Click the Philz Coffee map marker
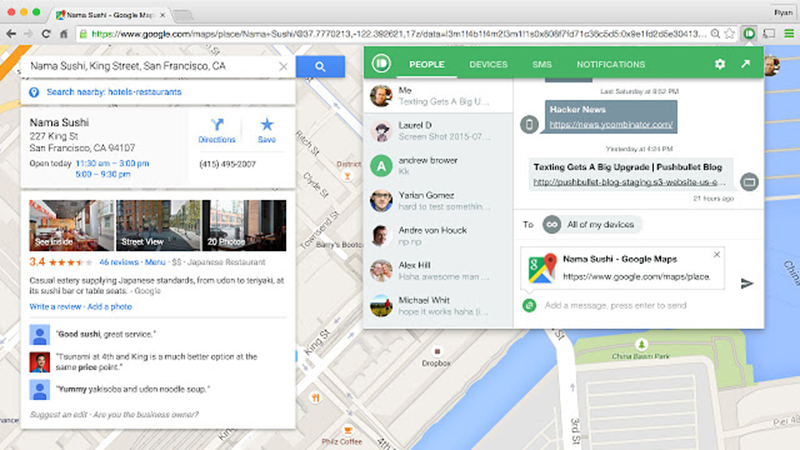Screen dimensions: 800x450 pos(348,430)
